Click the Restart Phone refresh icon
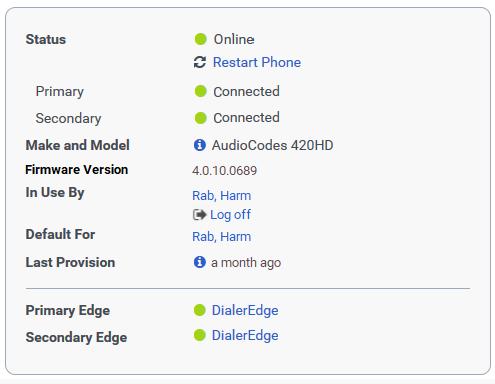 200,62
